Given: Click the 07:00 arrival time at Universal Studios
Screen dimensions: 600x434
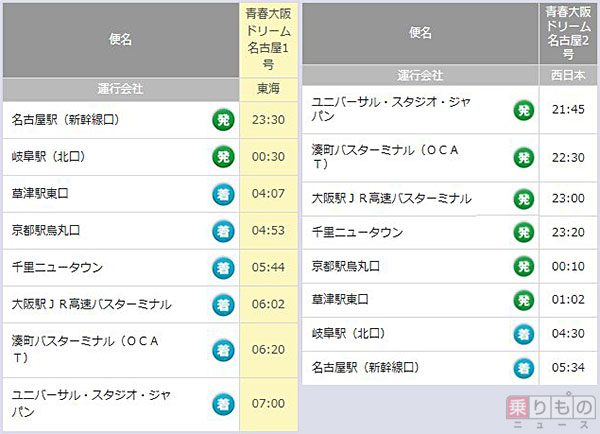Looking at the screenshot, I should pyautogui.click(x=269, y=403).
